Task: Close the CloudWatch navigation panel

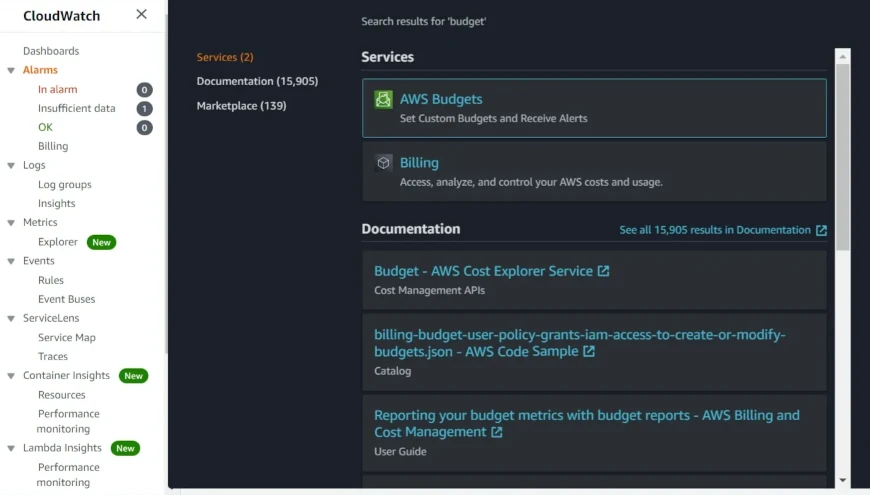Action: (141, 14)
